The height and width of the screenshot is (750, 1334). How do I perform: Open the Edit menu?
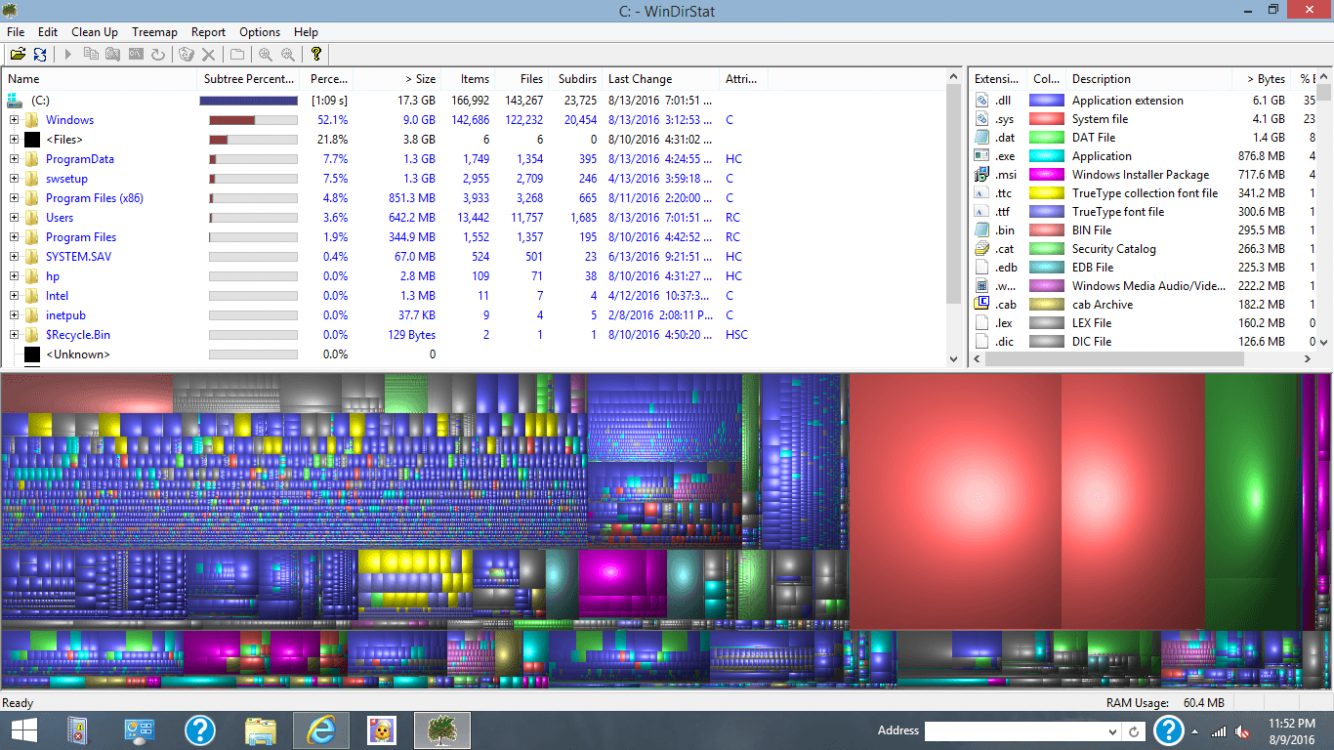click(48, 32)
